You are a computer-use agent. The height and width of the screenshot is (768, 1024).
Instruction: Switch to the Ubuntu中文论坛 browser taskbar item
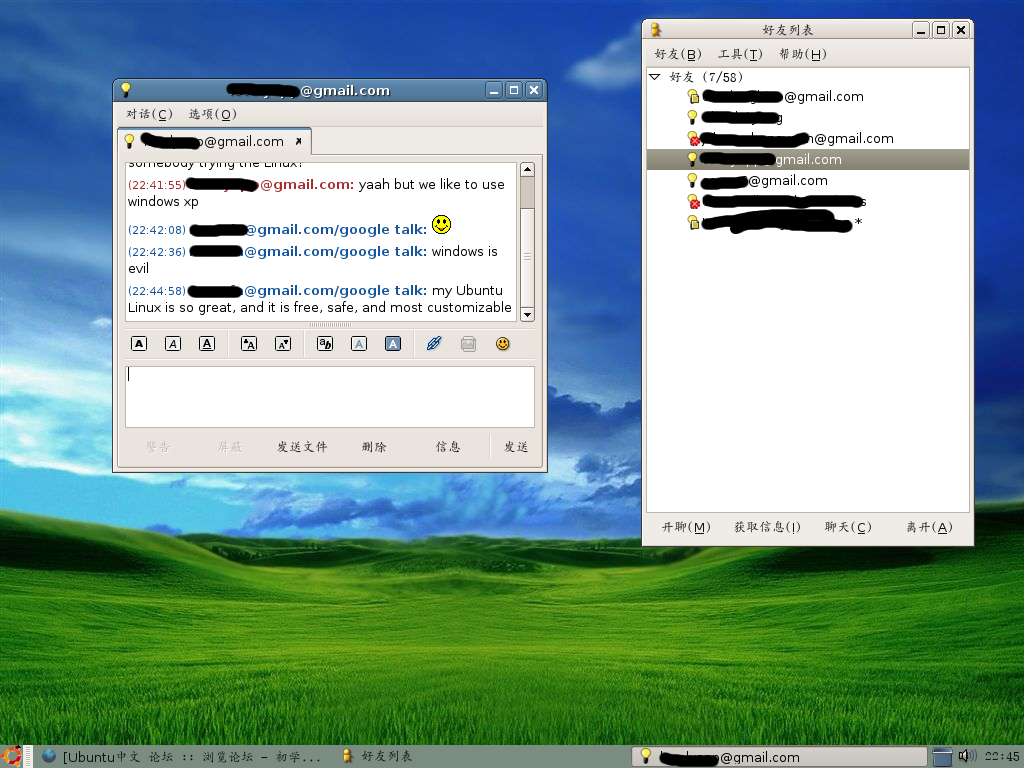(x=182, y=757)
